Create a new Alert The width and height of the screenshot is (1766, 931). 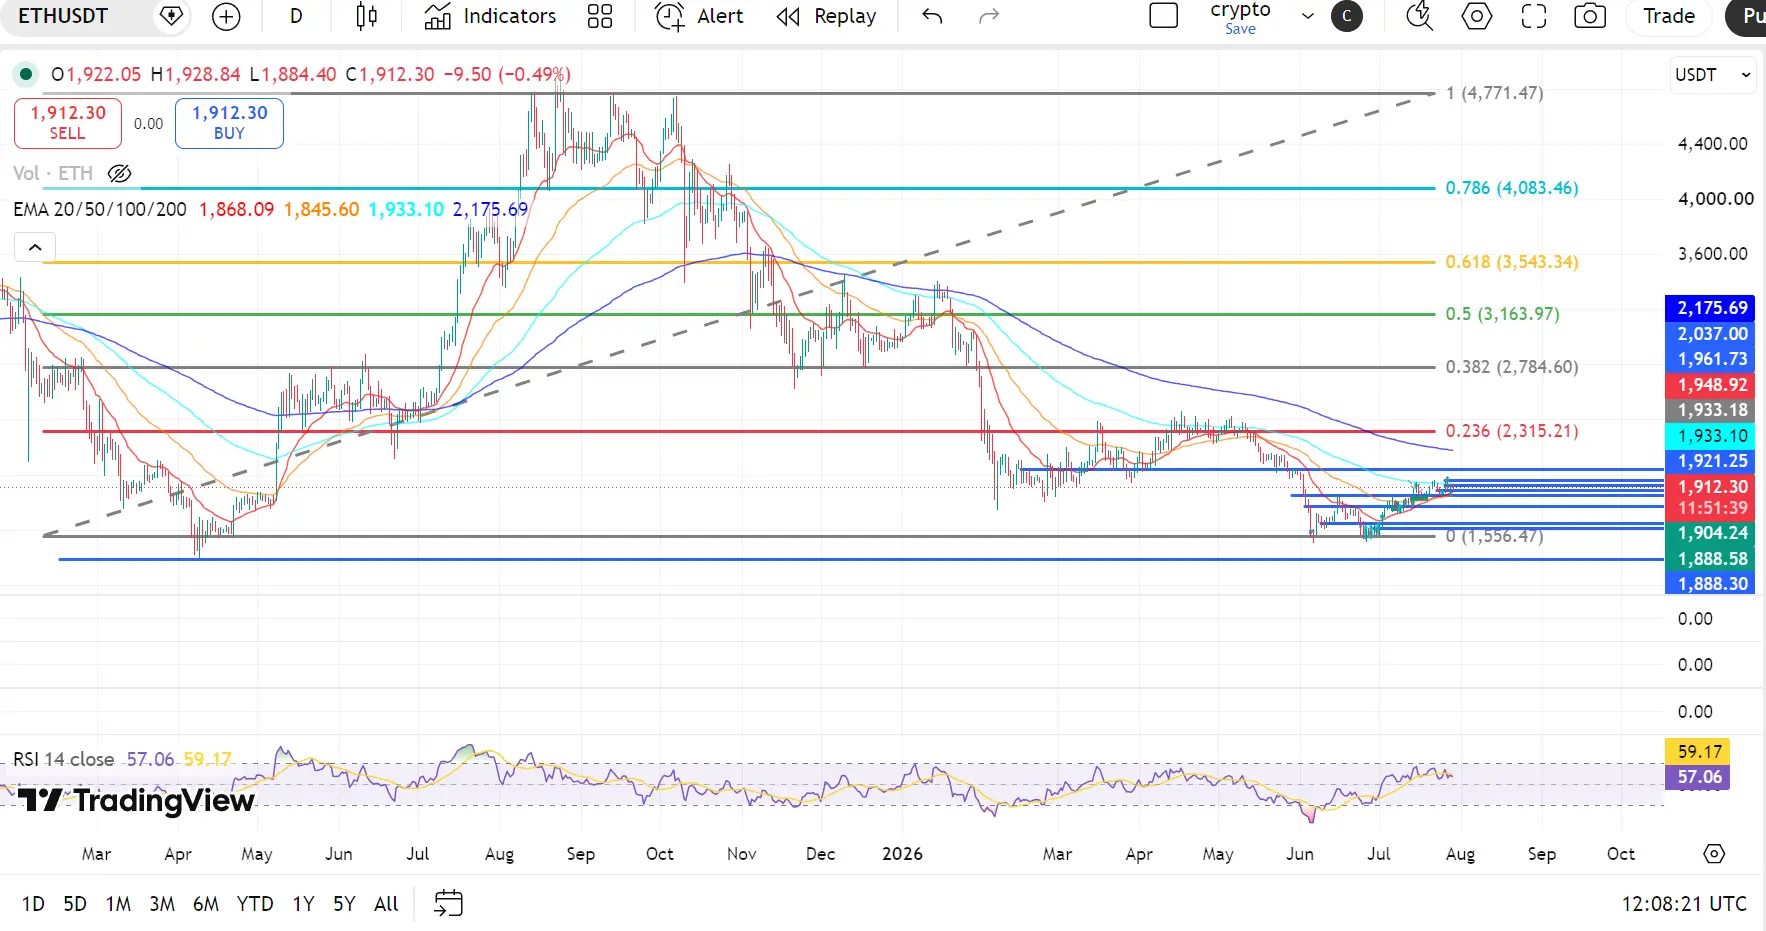[699, 16]
